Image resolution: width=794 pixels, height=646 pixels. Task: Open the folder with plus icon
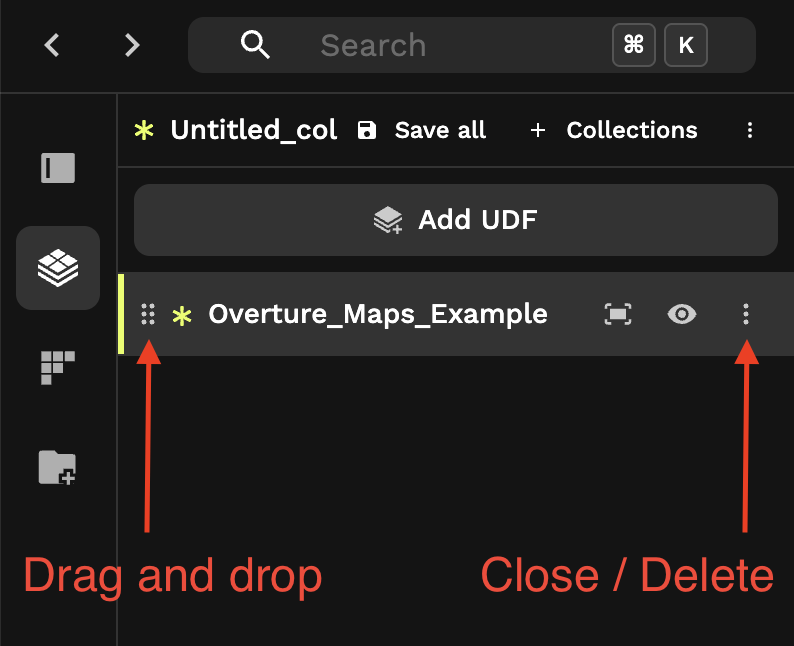tap(58, 467)
